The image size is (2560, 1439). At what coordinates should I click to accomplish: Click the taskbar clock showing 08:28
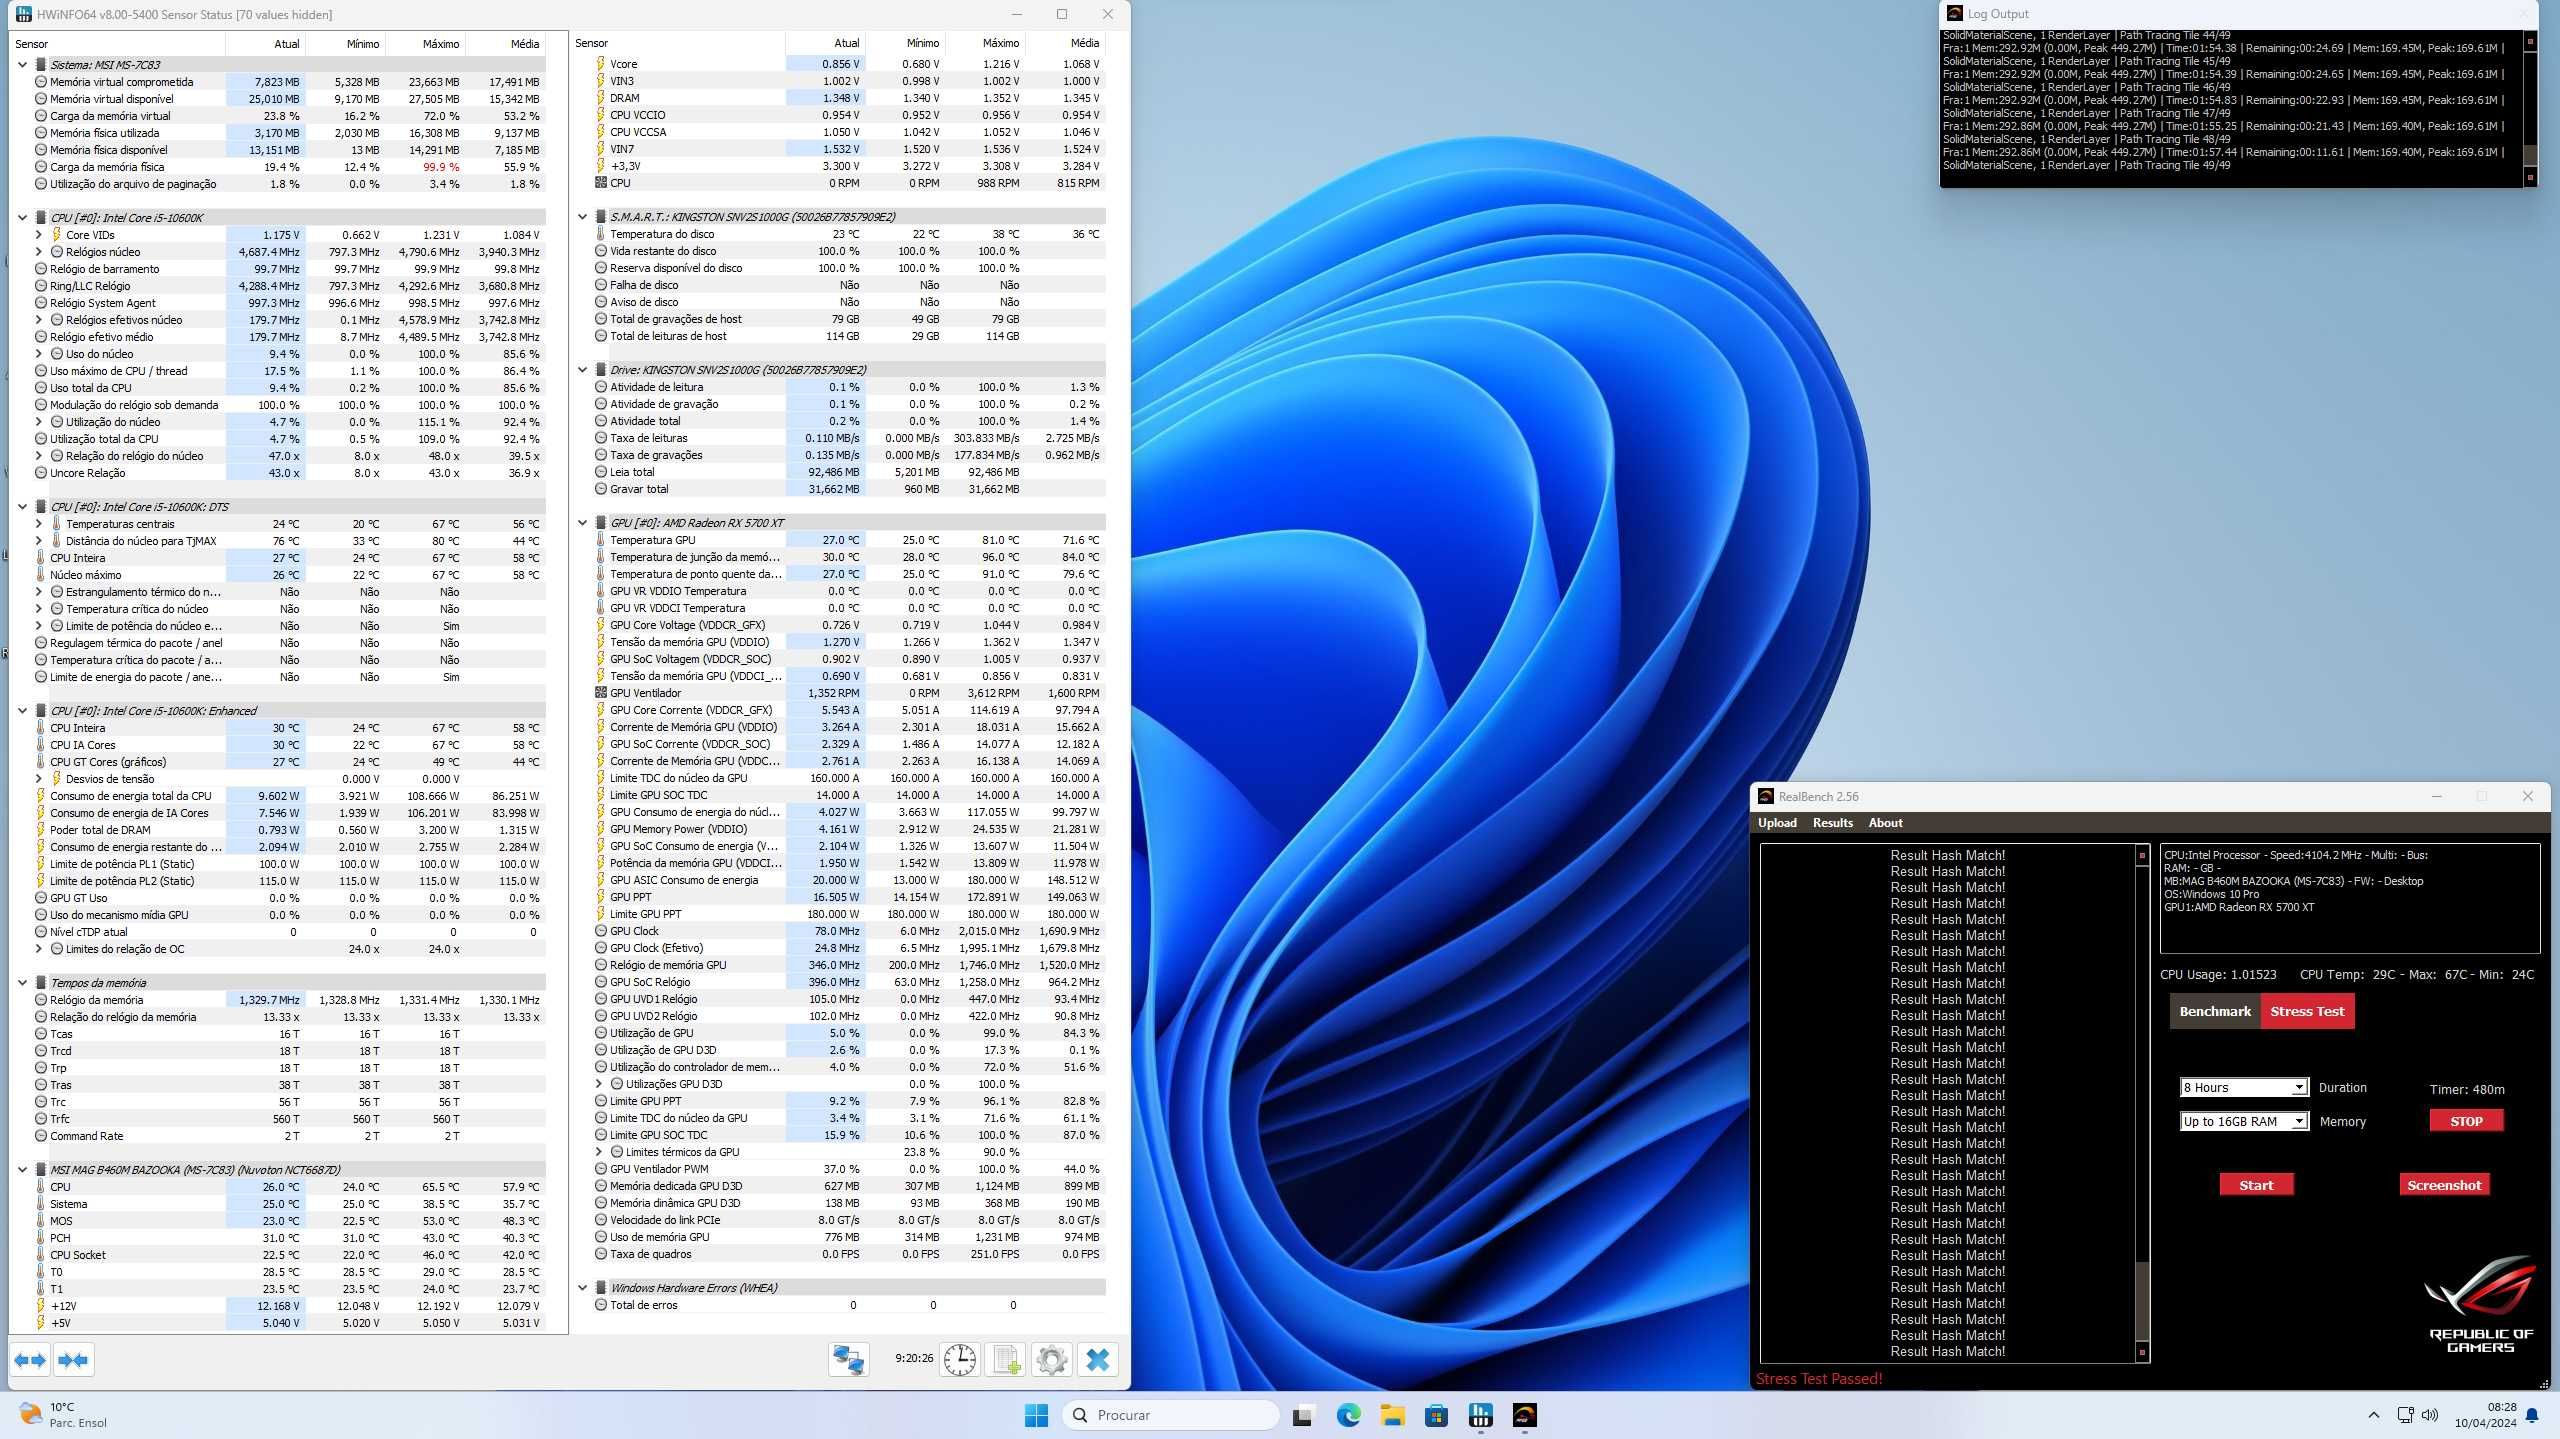coord(2485,1415)
